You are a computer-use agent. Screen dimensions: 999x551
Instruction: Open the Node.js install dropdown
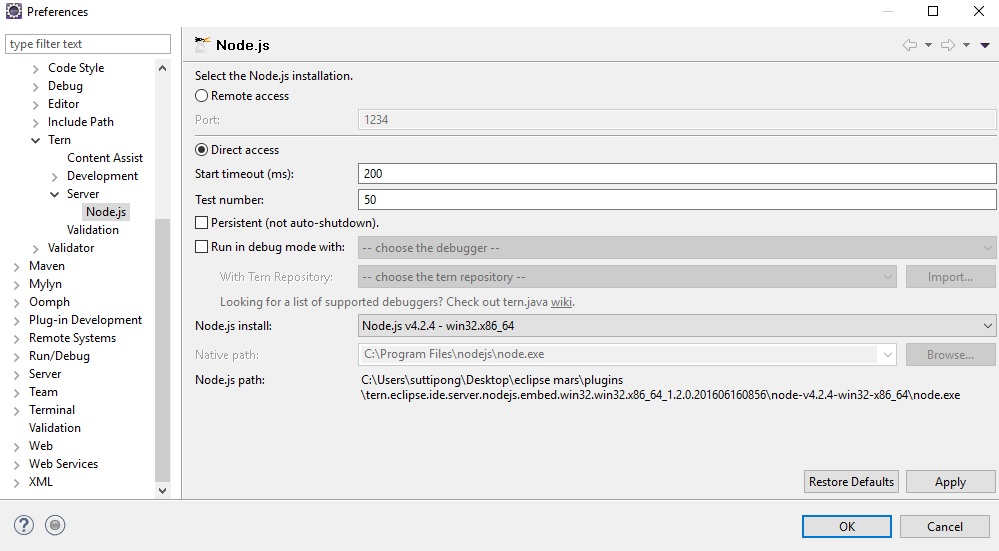click(x=677, y=326)
